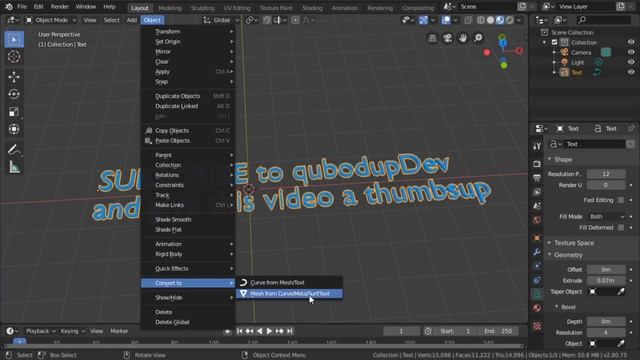Click the current frame number field
This screenshot has height=360, width=640.
[401, 331]
